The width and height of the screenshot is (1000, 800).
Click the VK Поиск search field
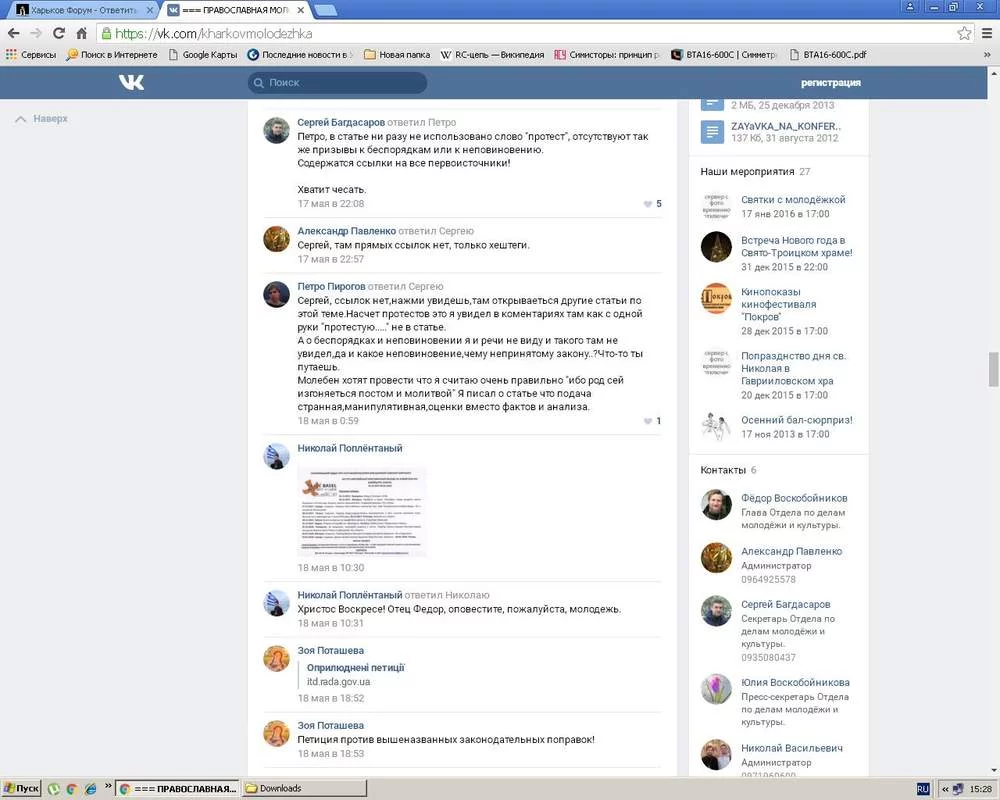(x=337, y=82)
